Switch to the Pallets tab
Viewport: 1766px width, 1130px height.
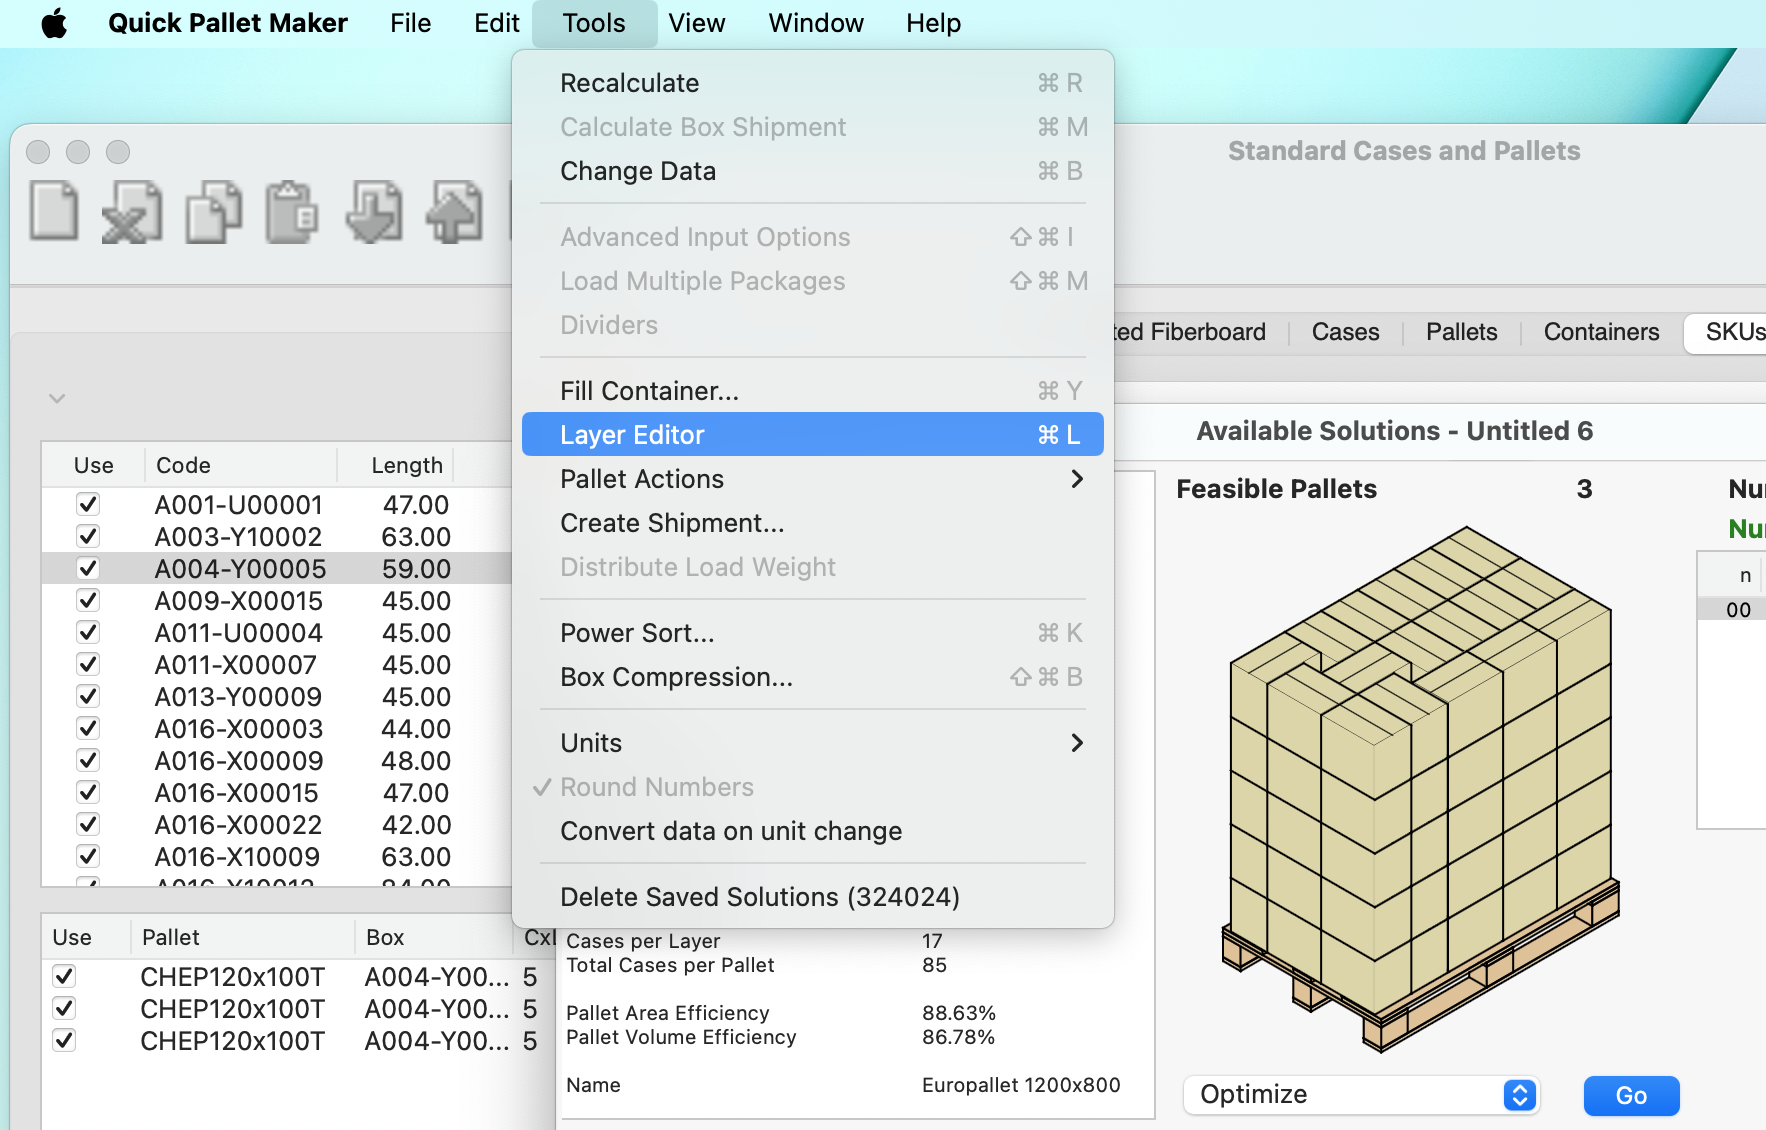pos(1461,332)
